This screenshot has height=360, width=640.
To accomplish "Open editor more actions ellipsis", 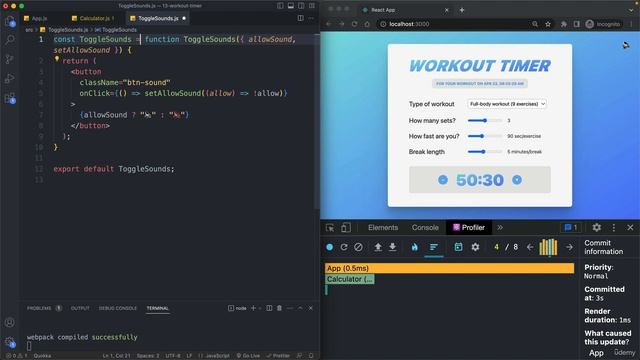I will pos(311,18).
